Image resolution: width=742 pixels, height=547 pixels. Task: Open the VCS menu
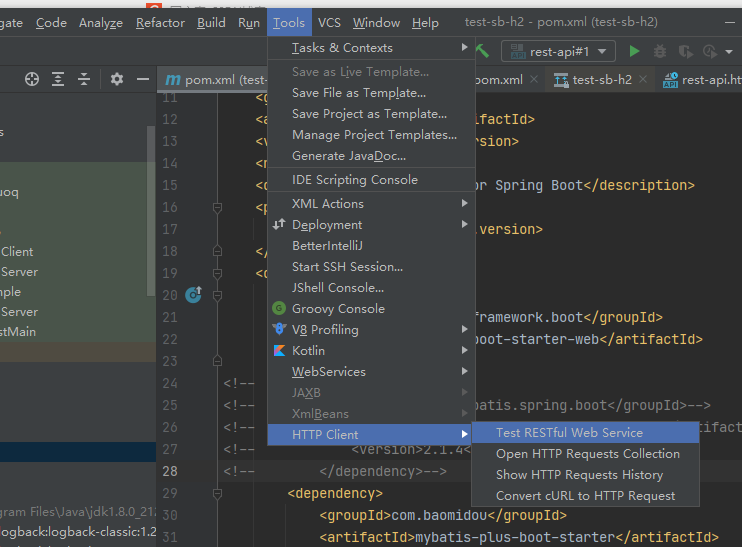(329, 22)
